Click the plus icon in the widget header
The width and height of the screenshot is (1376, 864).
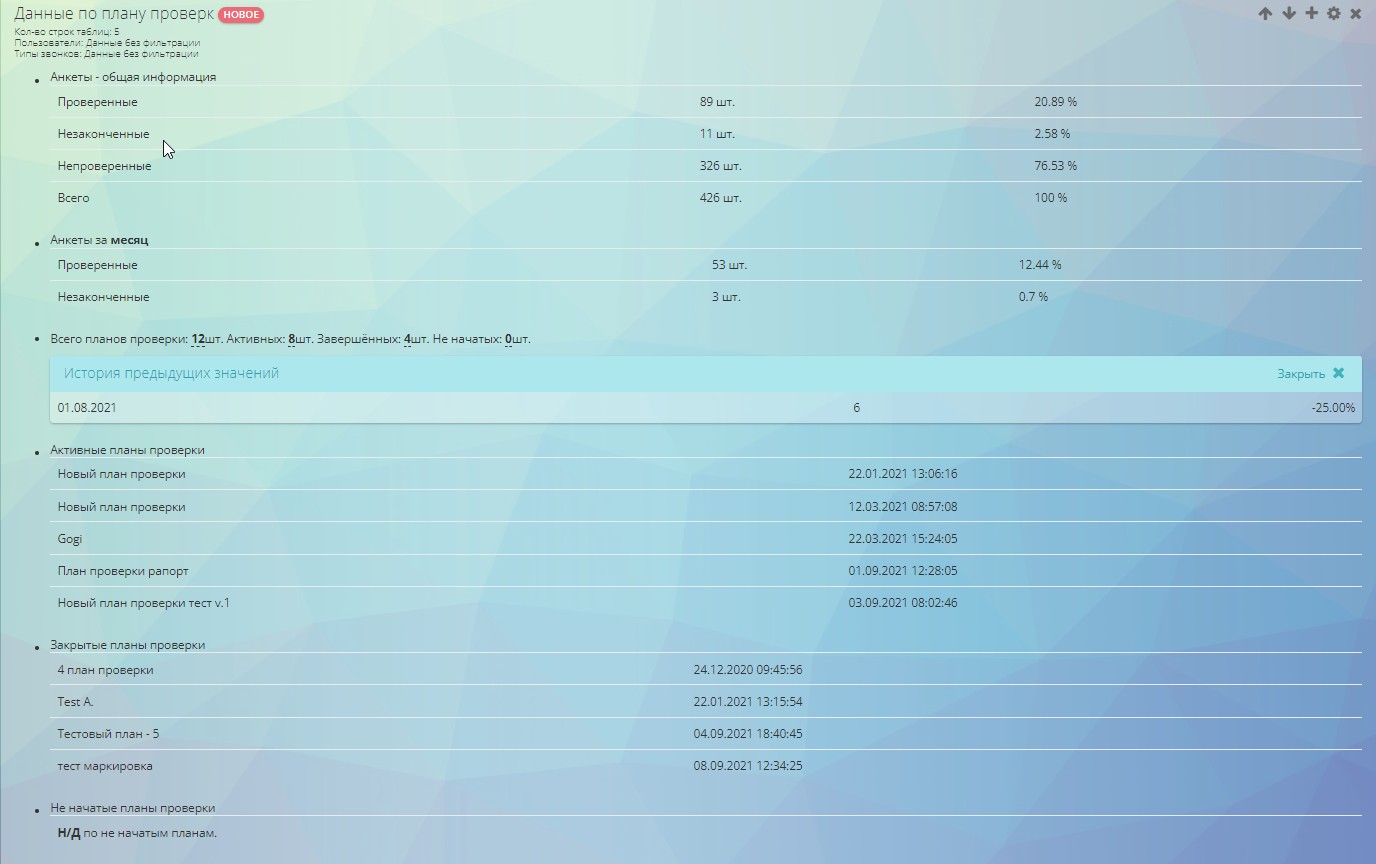click(x=1311, y=14)
